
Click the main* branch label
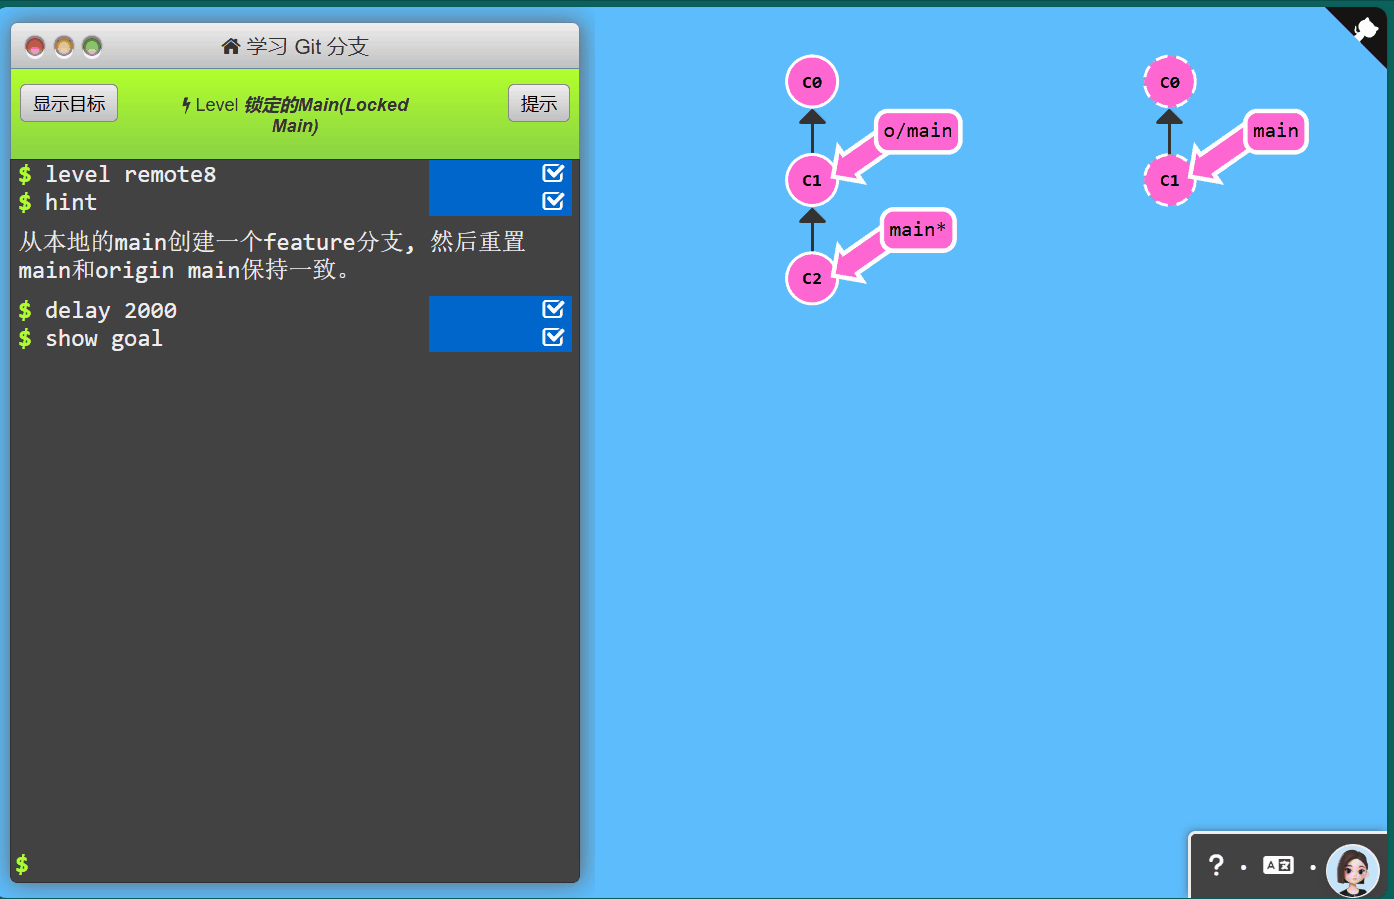pyautogui.click(x=917, y=230)
